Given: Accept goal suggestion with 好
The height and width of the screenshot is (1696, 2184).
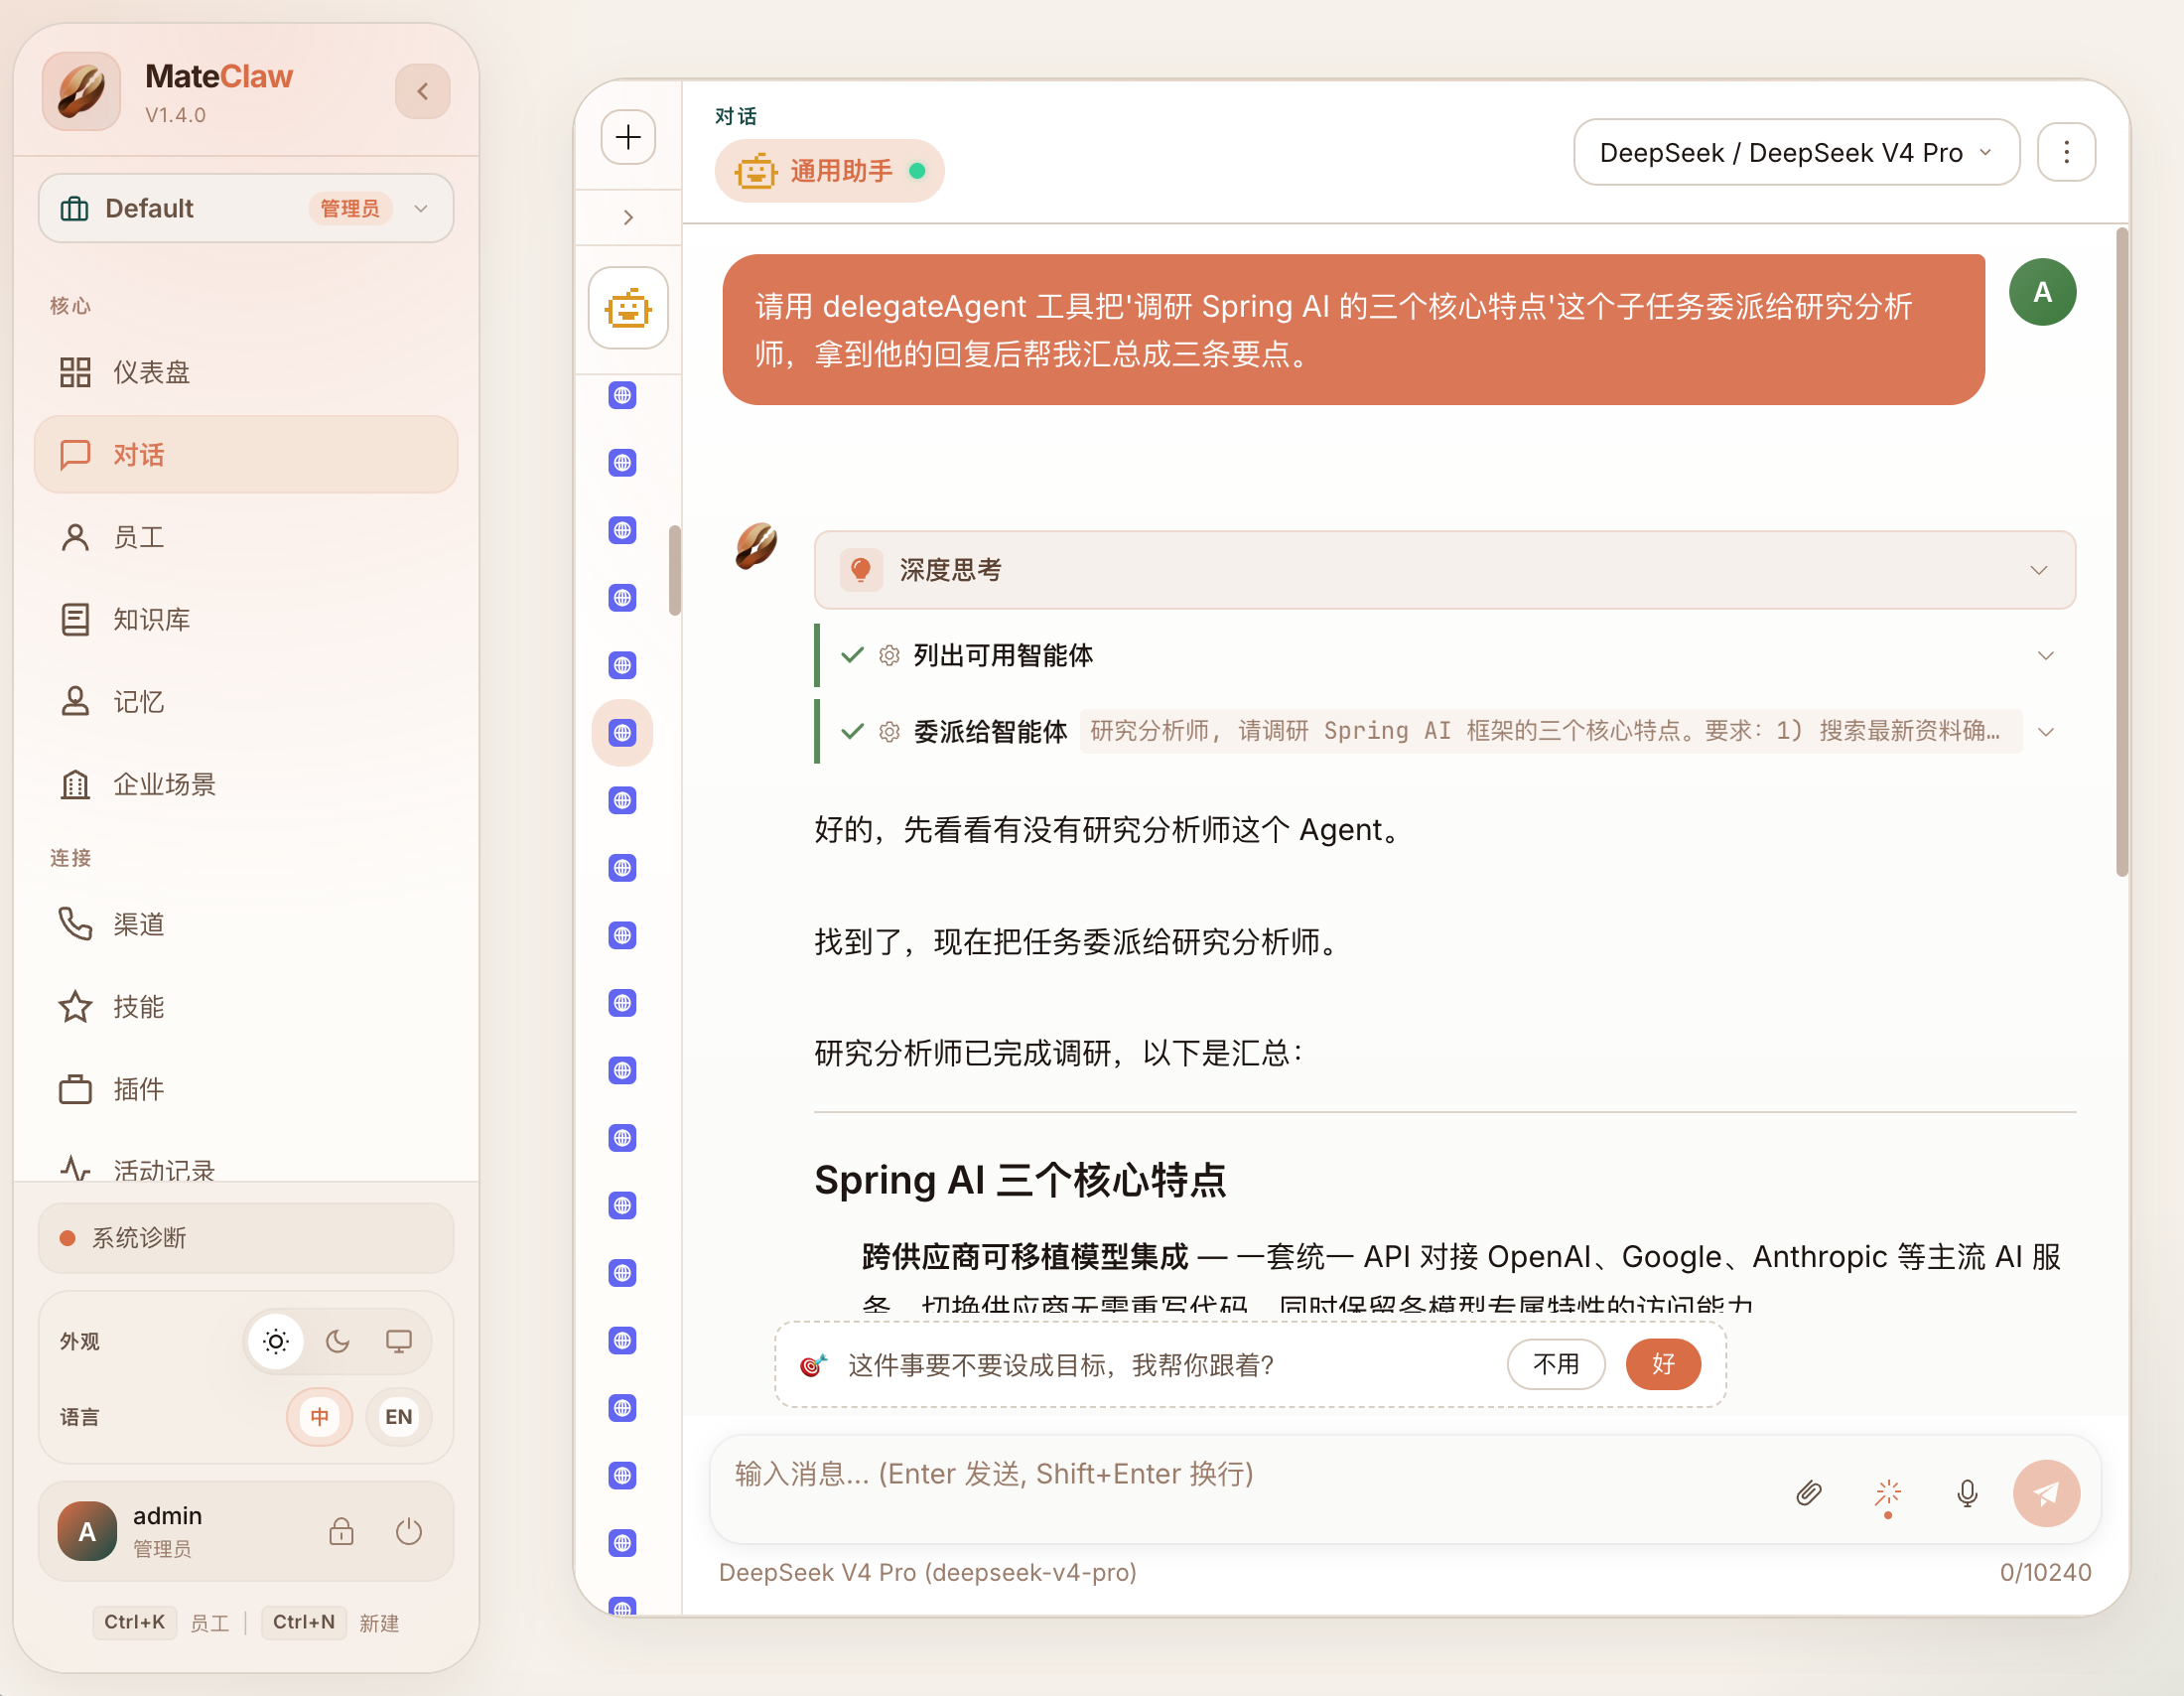Looking at the screenshot, I should click(x=1663, y=1364).
